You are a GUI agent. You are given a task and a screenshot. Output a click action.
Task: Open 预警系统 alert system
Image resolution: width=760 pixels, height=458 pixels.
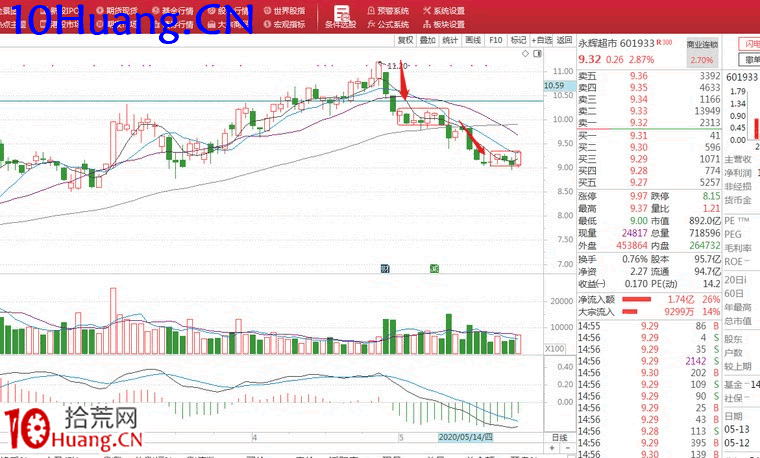pos(388,11)
